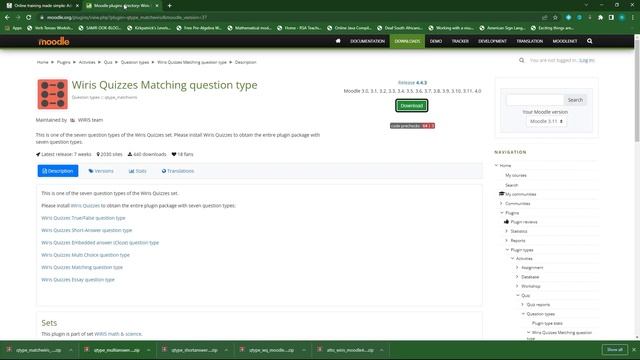Open options arrow for atto_wiris download

tap(382, 350)
